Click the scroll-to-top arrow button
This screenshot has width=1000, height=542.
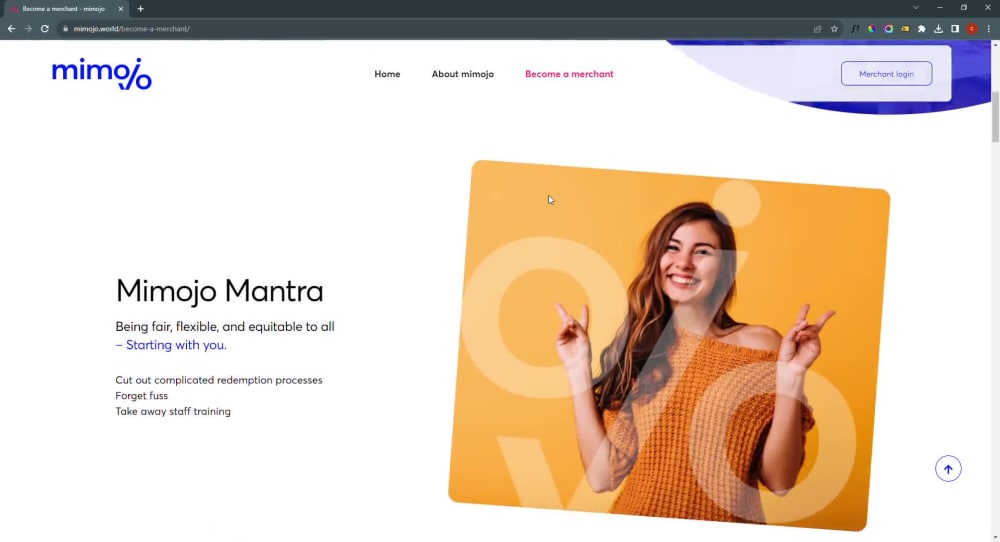(948, 469)
